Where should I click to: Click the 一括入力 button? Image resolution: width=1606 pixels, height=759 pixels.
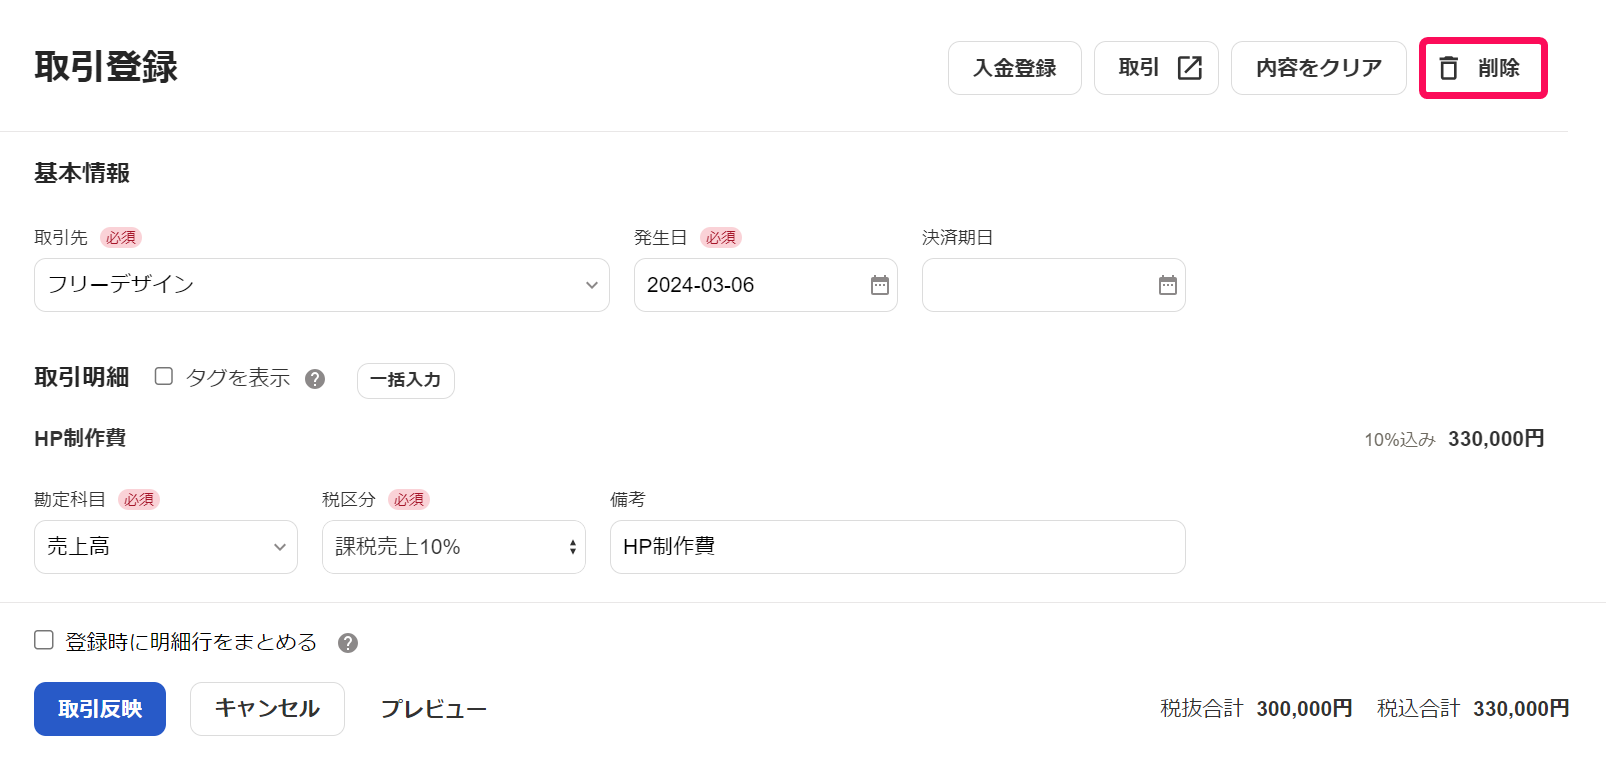pos(406,380)
